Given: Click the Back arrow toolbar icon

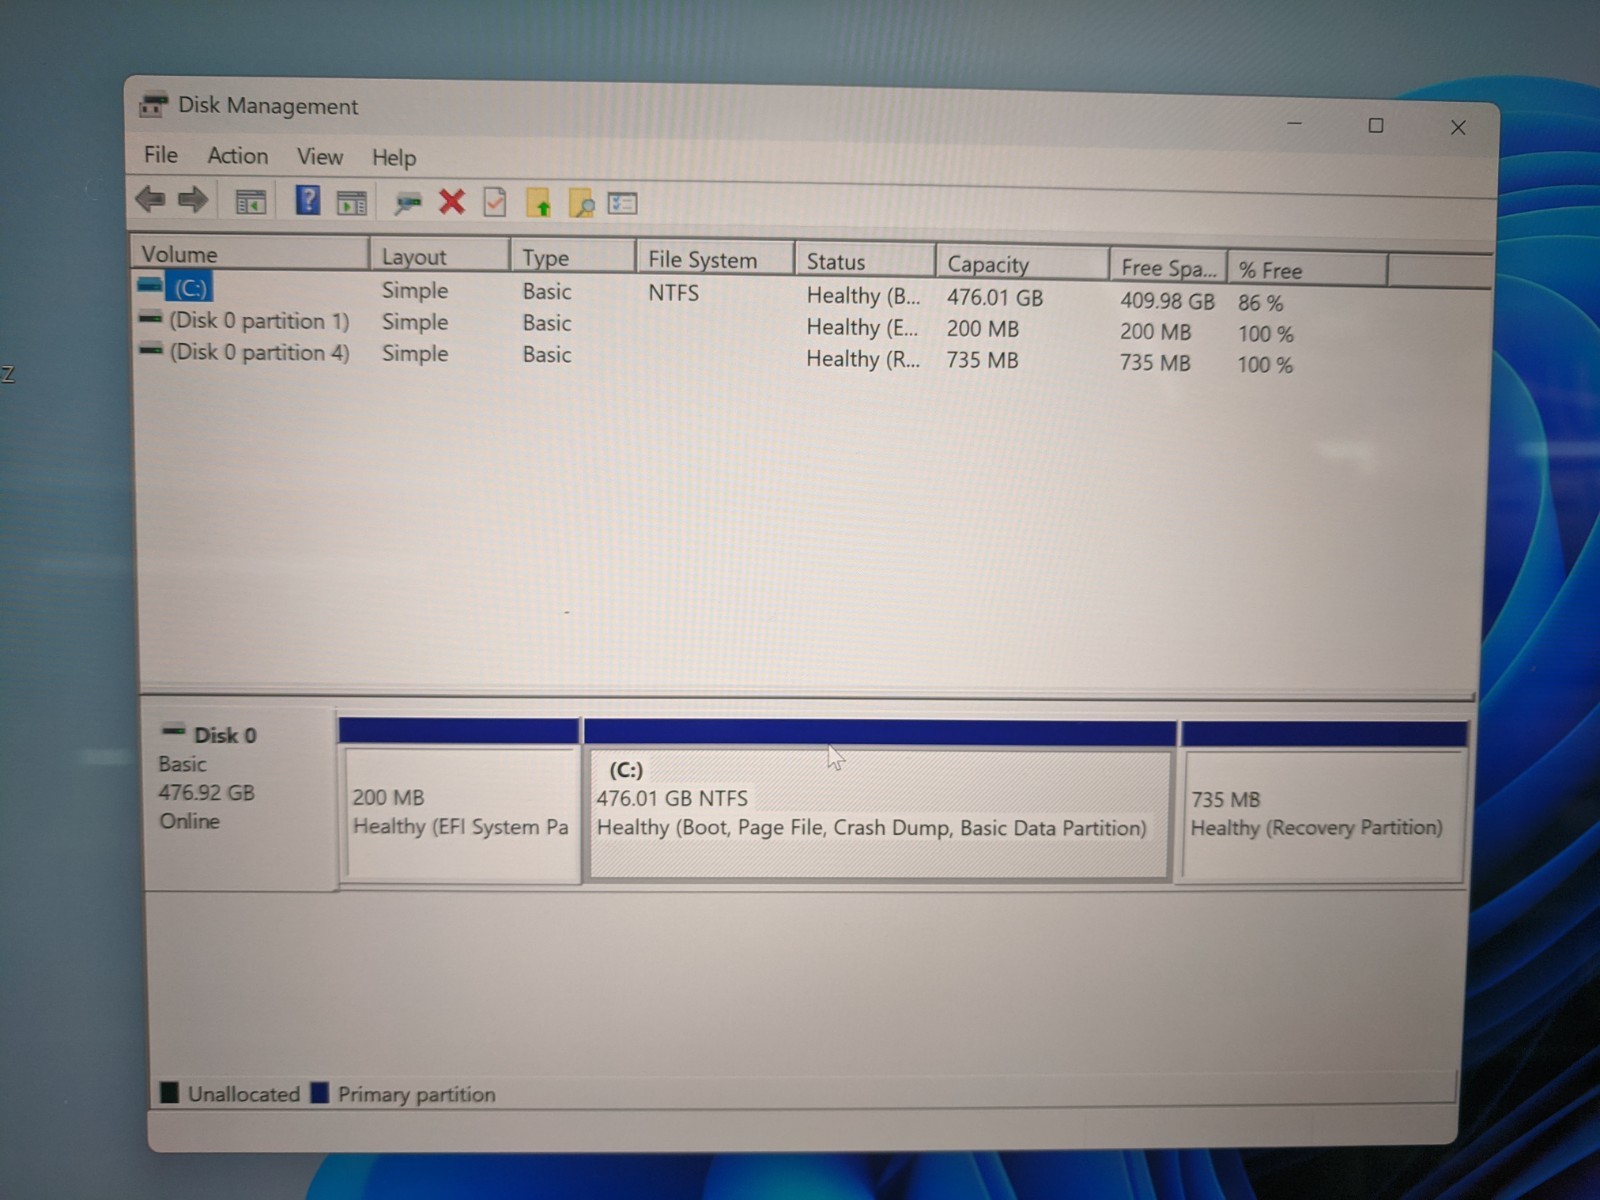Looking at the screenshot, I should click(150, 199).
